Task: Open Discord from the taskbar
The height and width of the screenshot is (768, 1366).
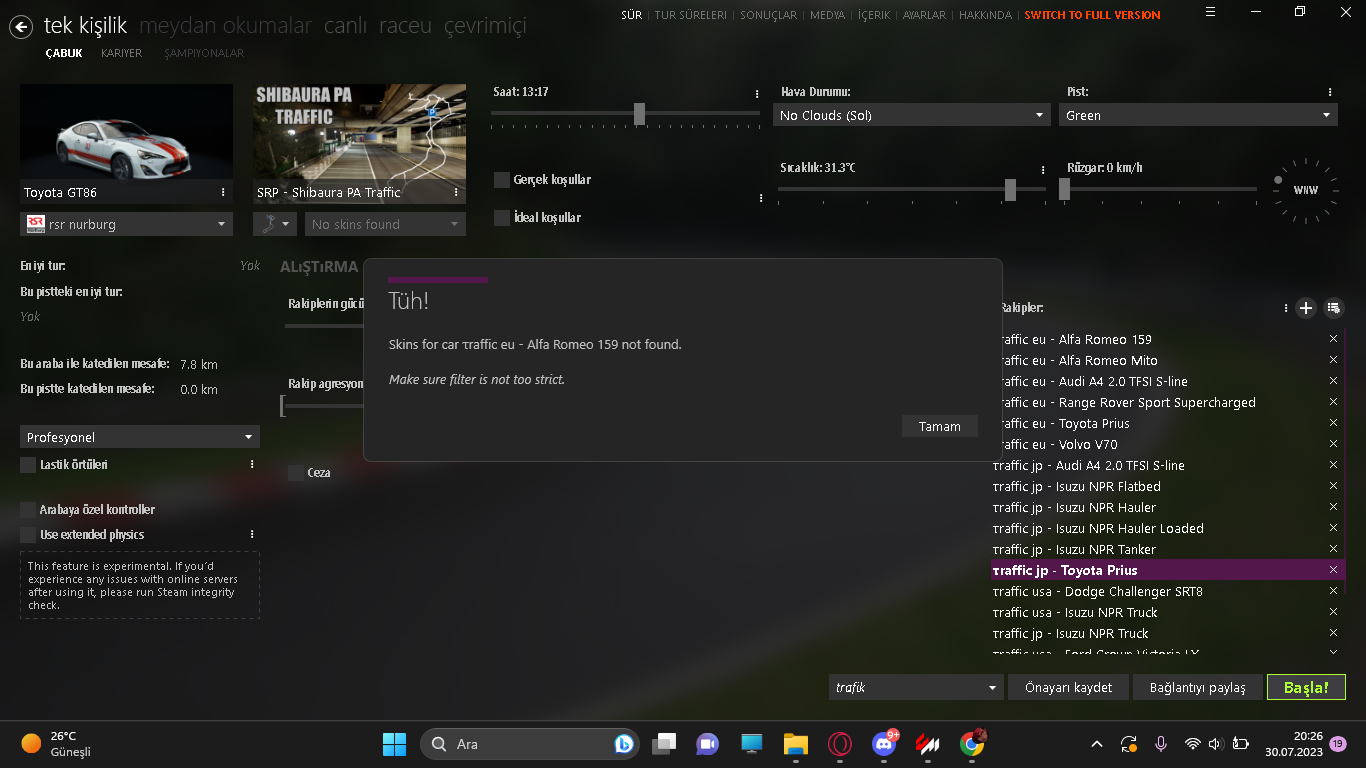Action: [884, 744]
